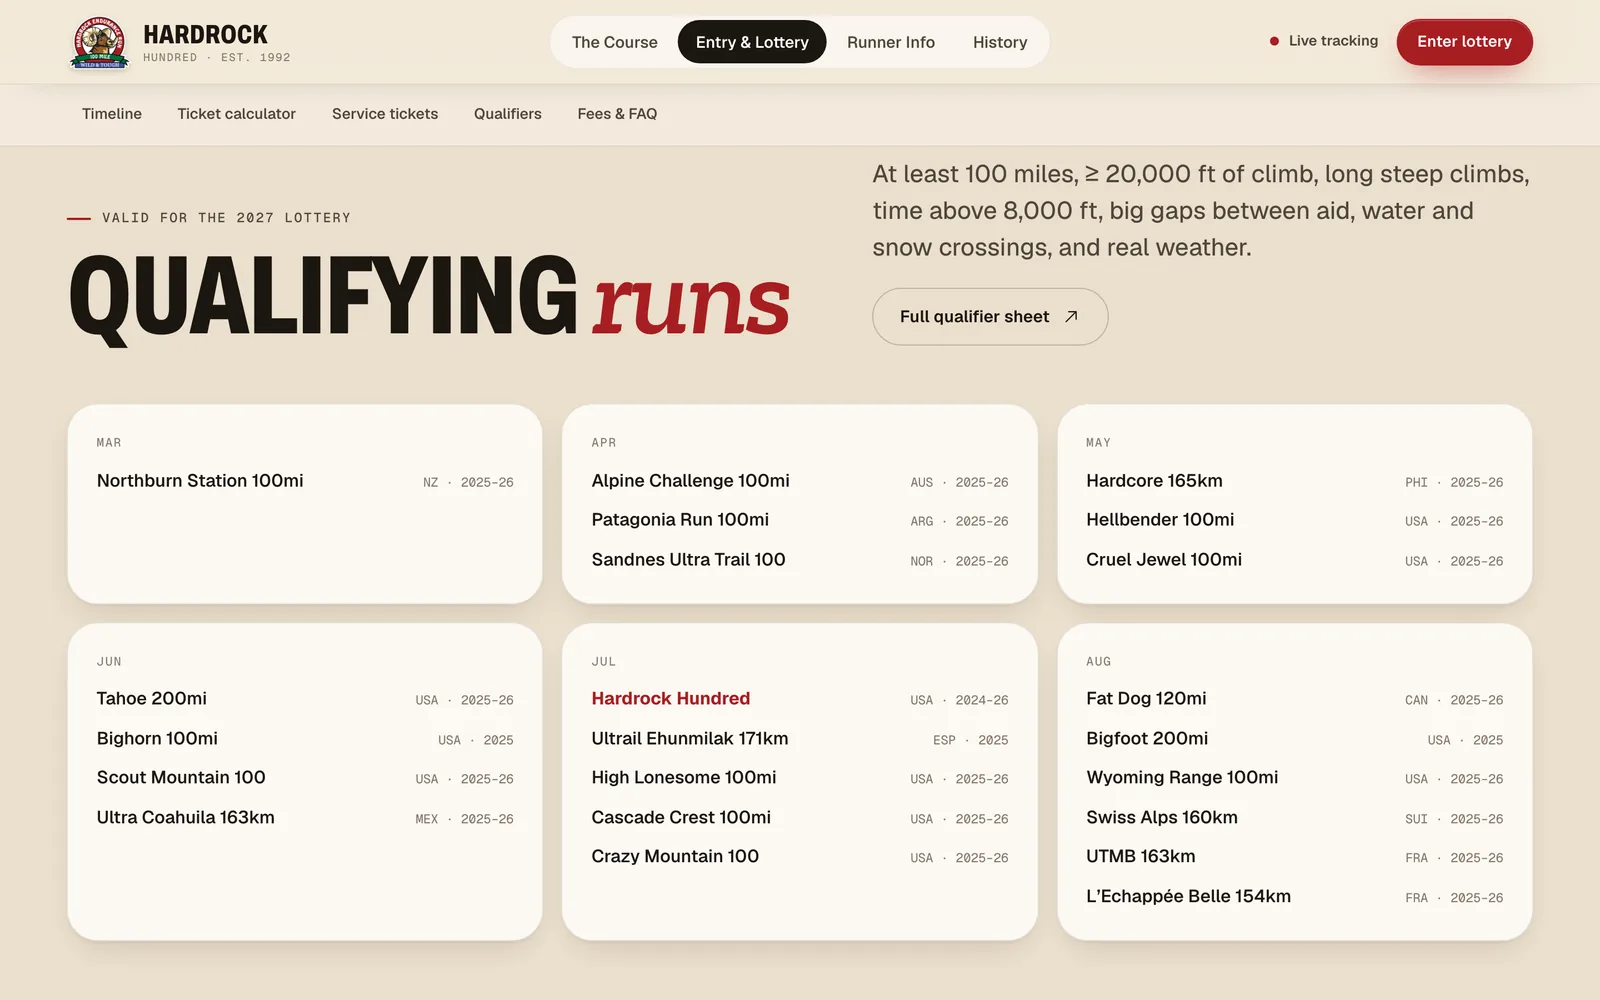
Task: Select the Qualifiers subnav item
Action: coord(508,114)
